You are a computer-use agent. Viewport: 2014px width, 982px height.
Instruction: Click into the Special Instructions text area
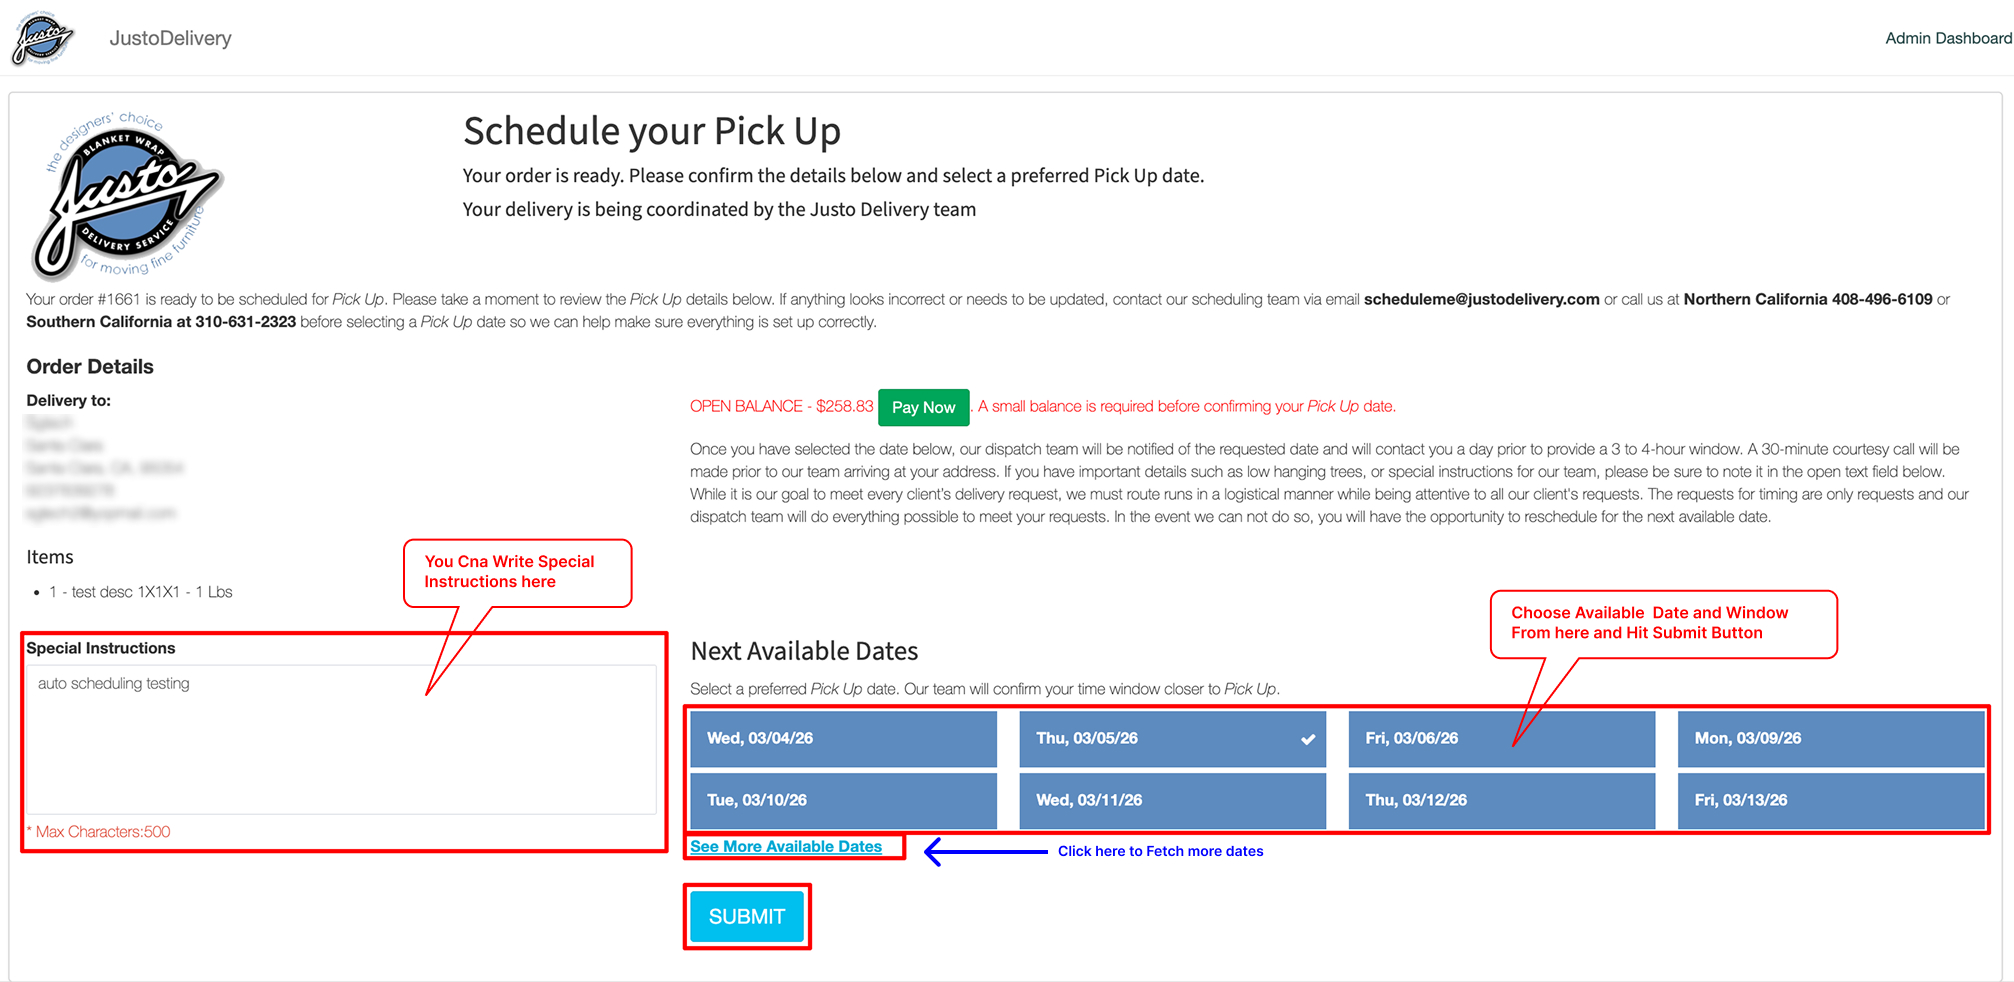(340, 739)
